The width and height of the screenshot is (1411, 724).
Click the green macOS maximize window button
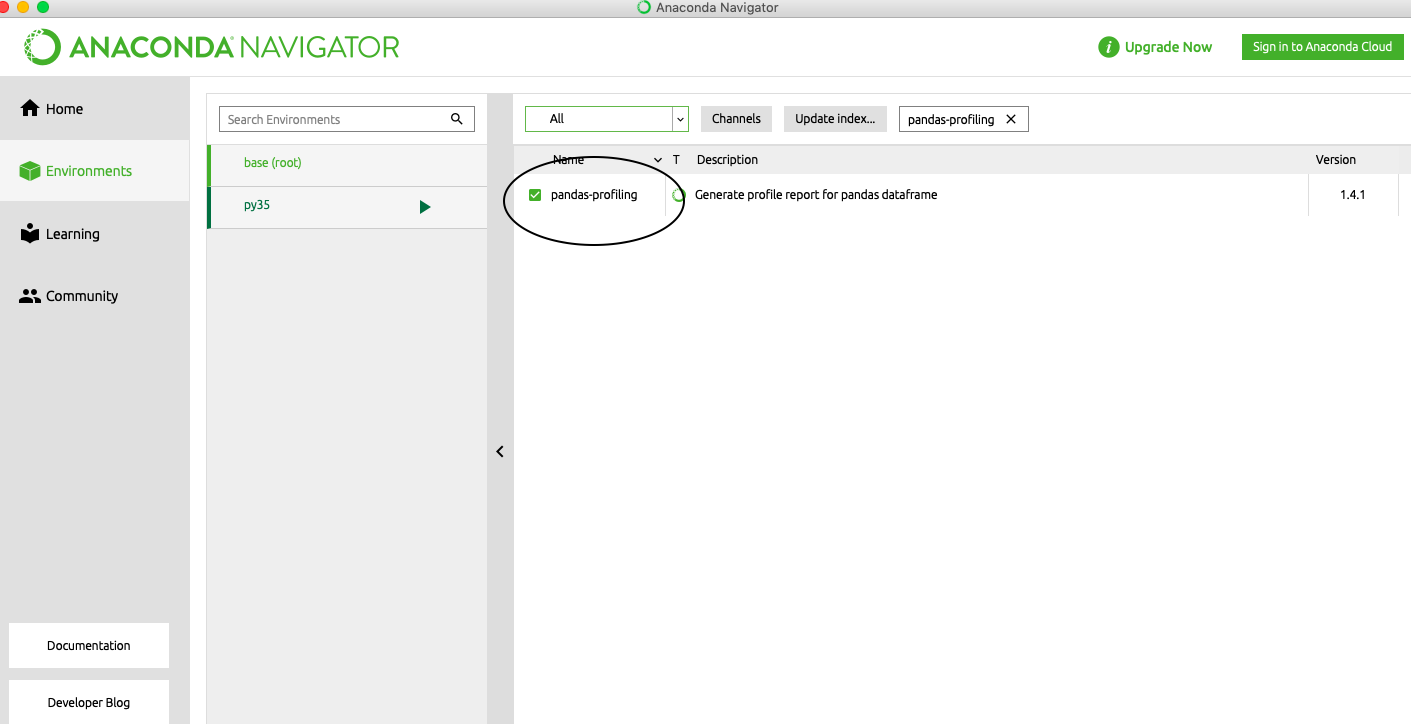point(43,7)
